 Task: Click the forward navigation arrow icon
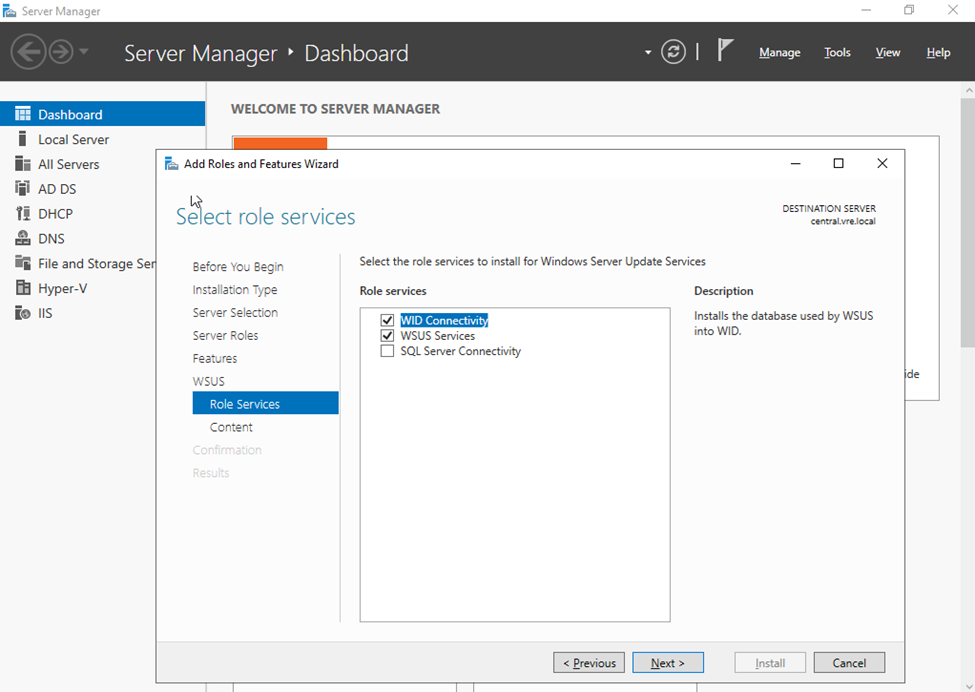[61, 52]
